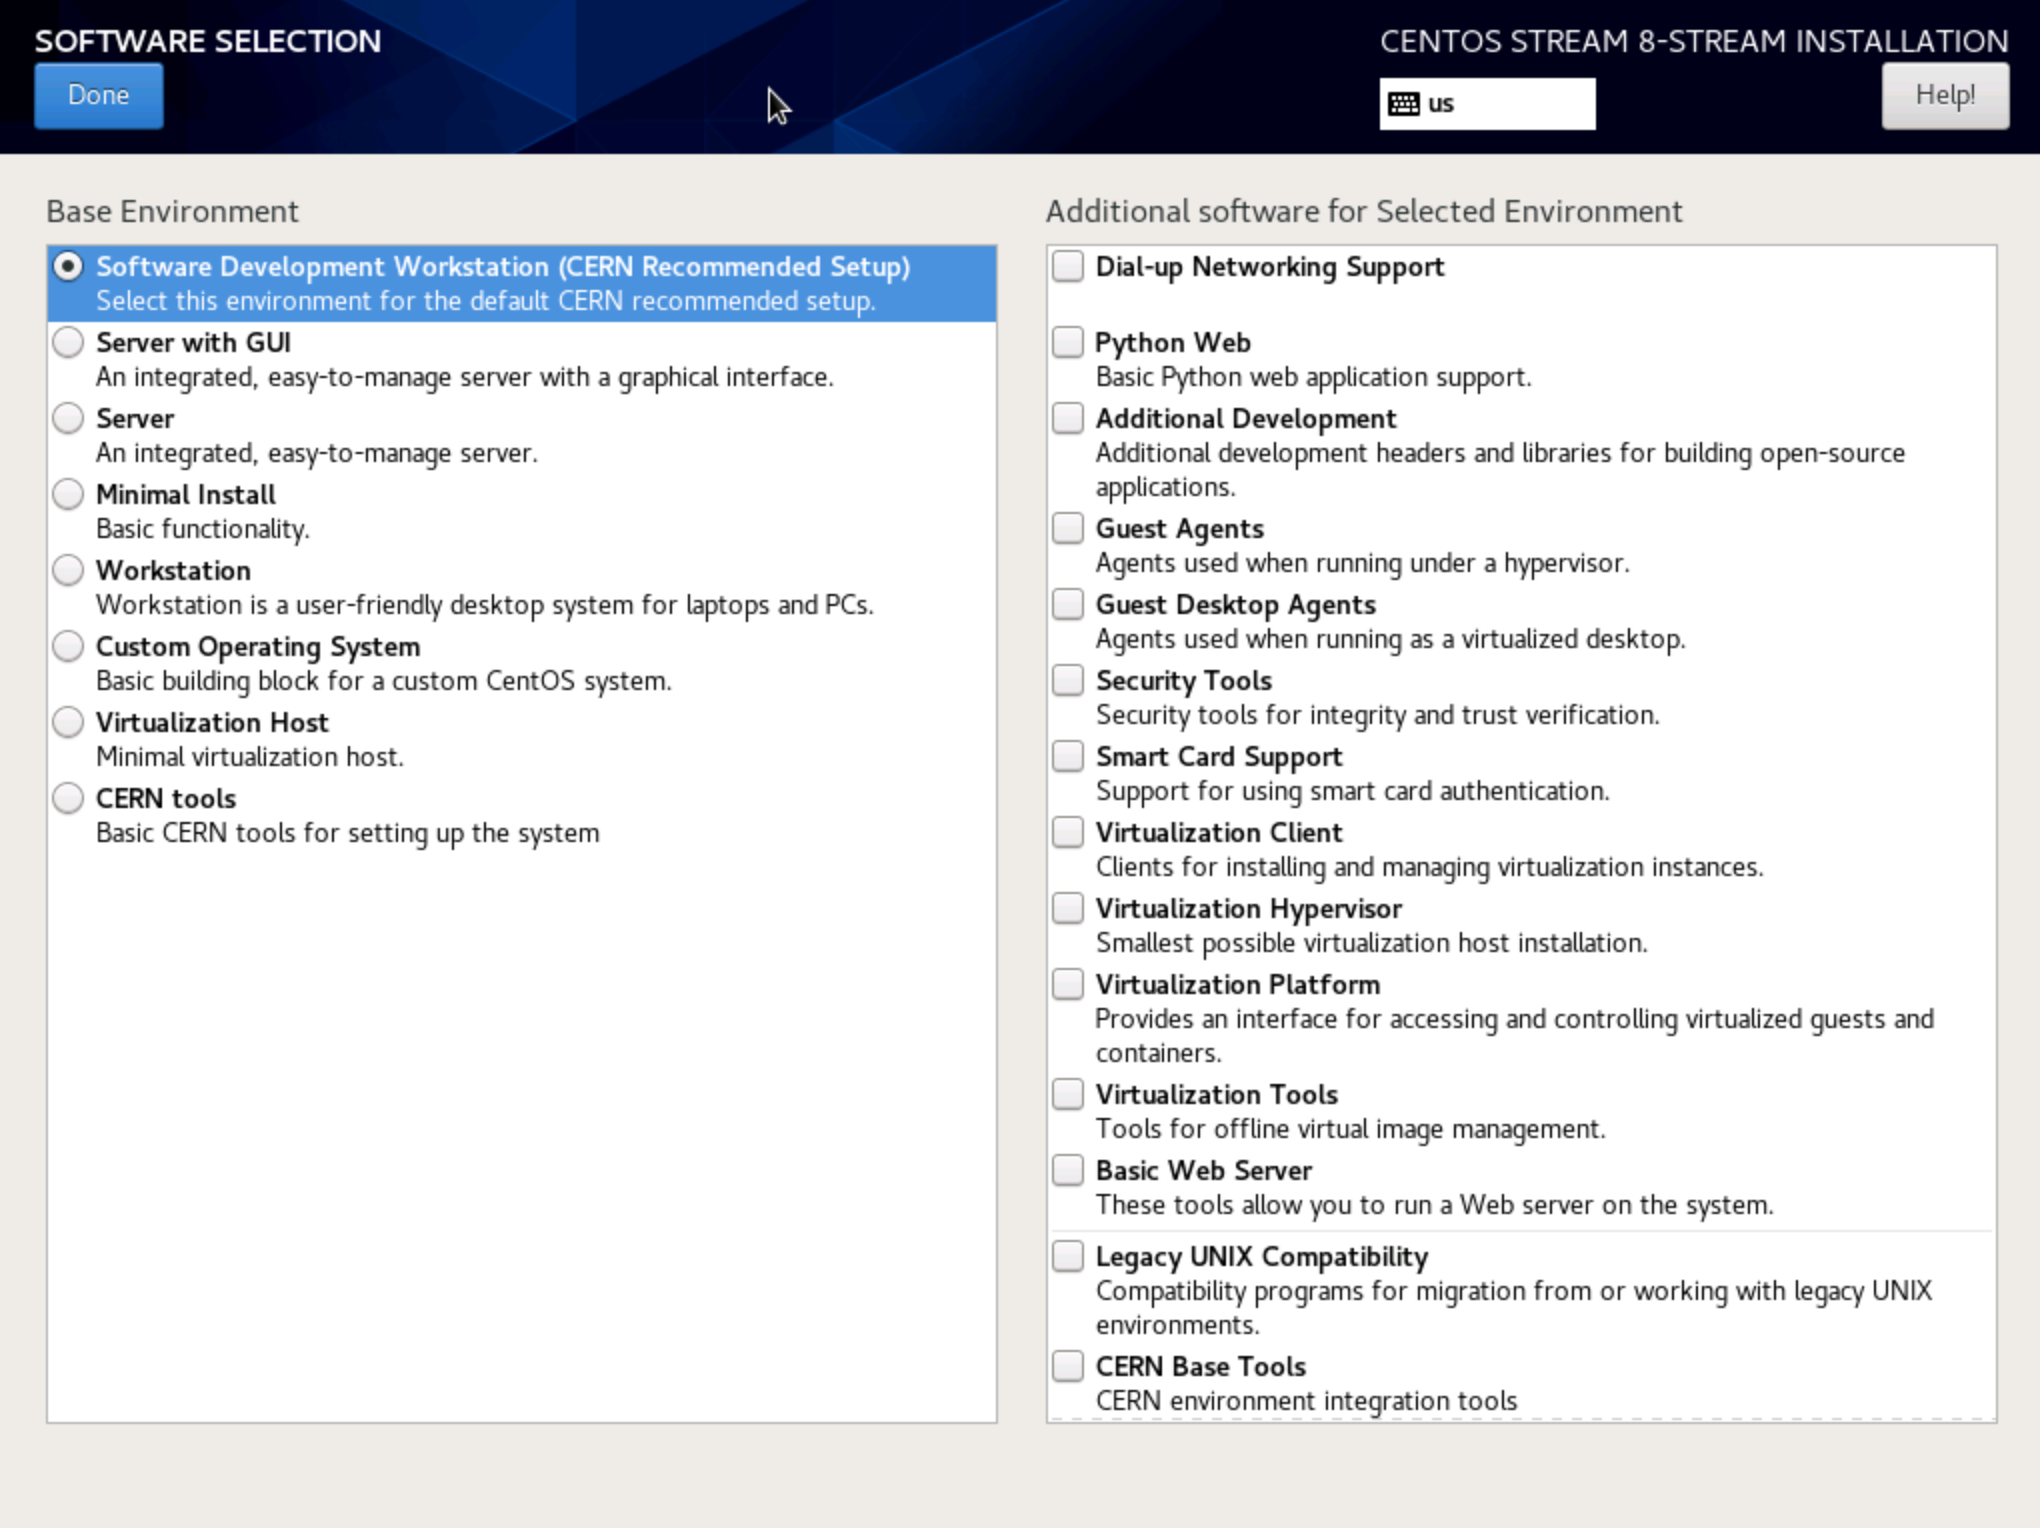Click 'Security tools for integrity and trust verification.'
The image size is (2040, 1528).
1377,716
